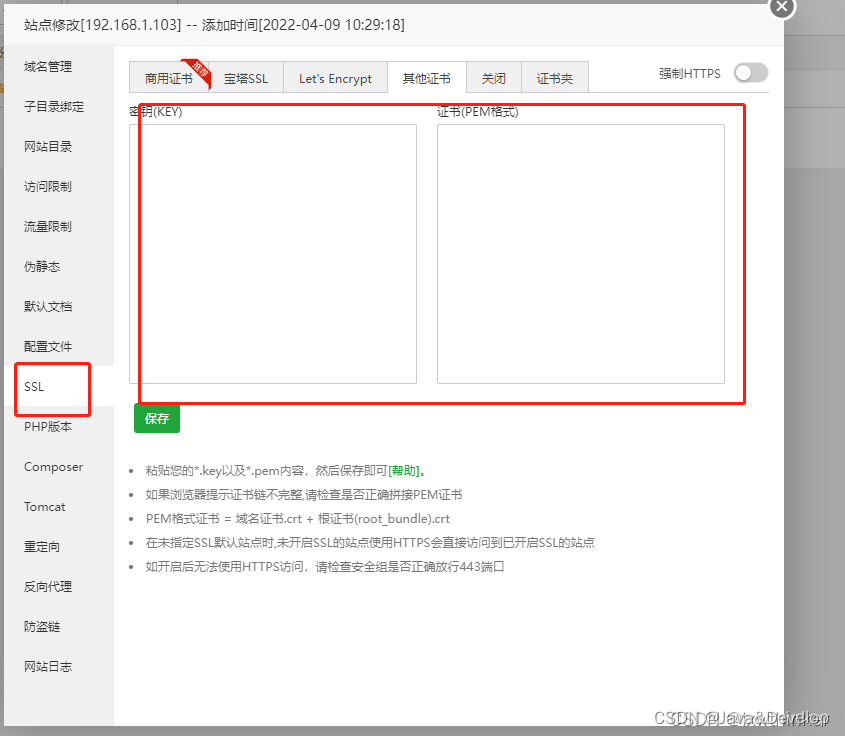
Task: Switch to the 宝塔SSL tab
Action: 246,78
